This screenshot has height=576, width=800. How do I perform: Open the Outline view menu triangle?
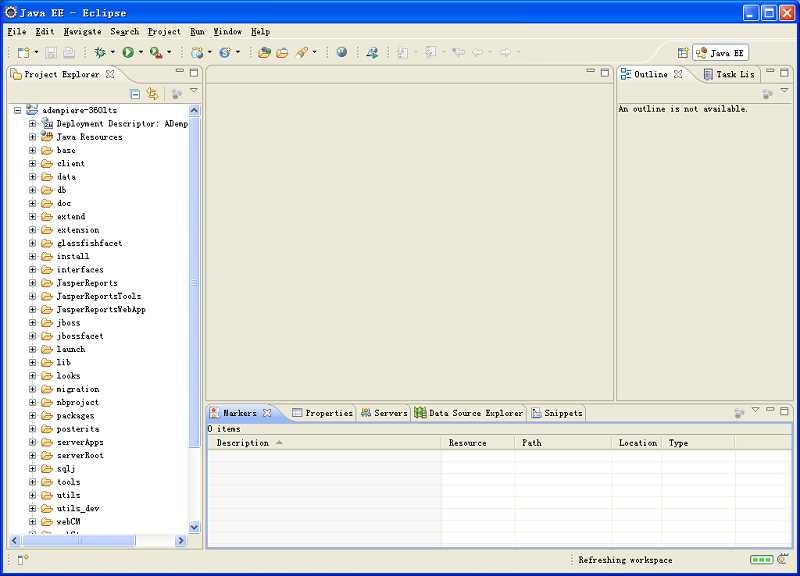(x=784, y=90)
